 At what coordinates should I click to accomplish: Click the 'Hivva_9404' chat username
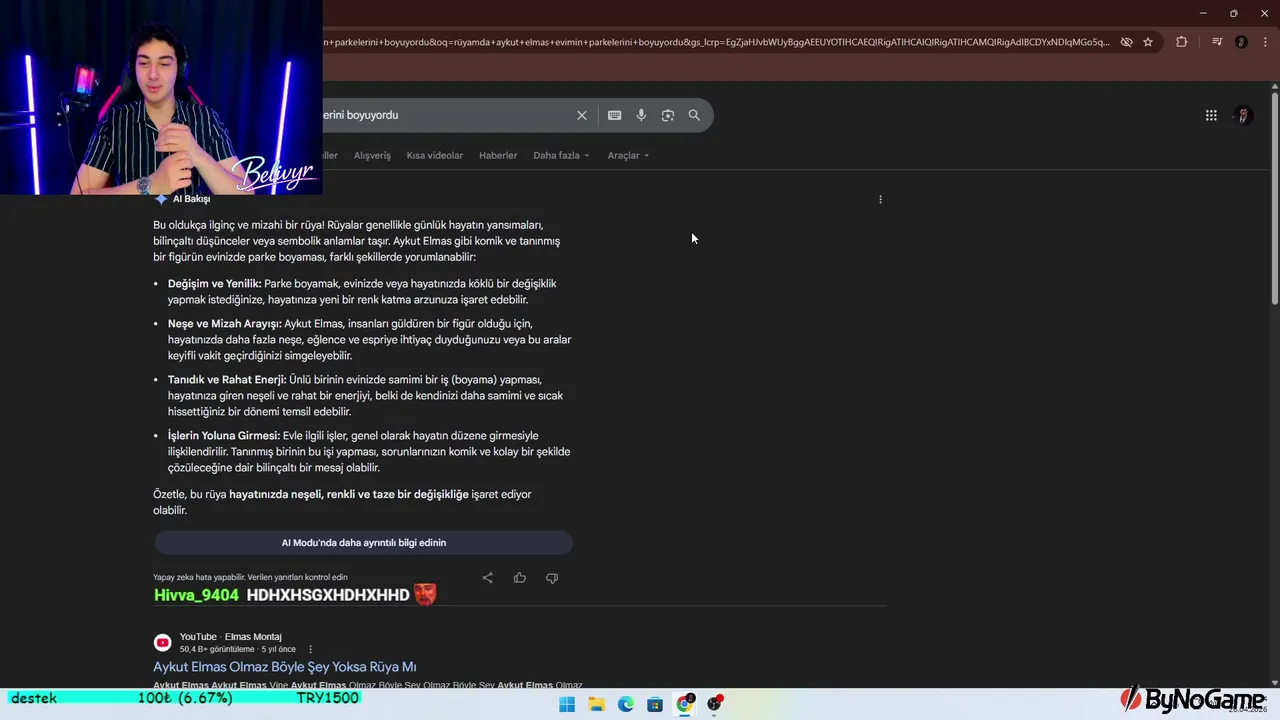tap(196, 595)
